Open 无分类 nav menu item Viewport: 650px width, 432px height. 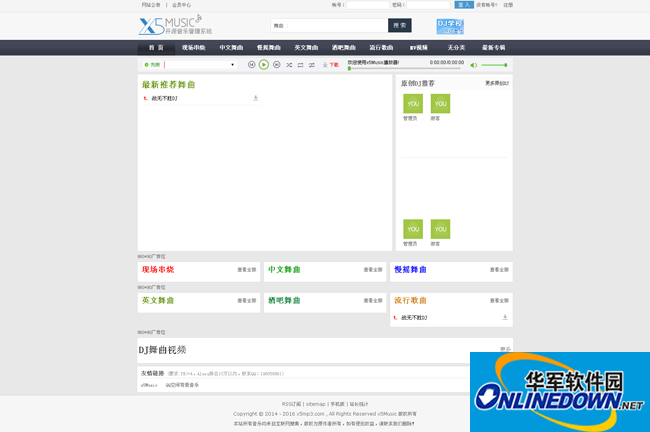(x=456, y=48)
